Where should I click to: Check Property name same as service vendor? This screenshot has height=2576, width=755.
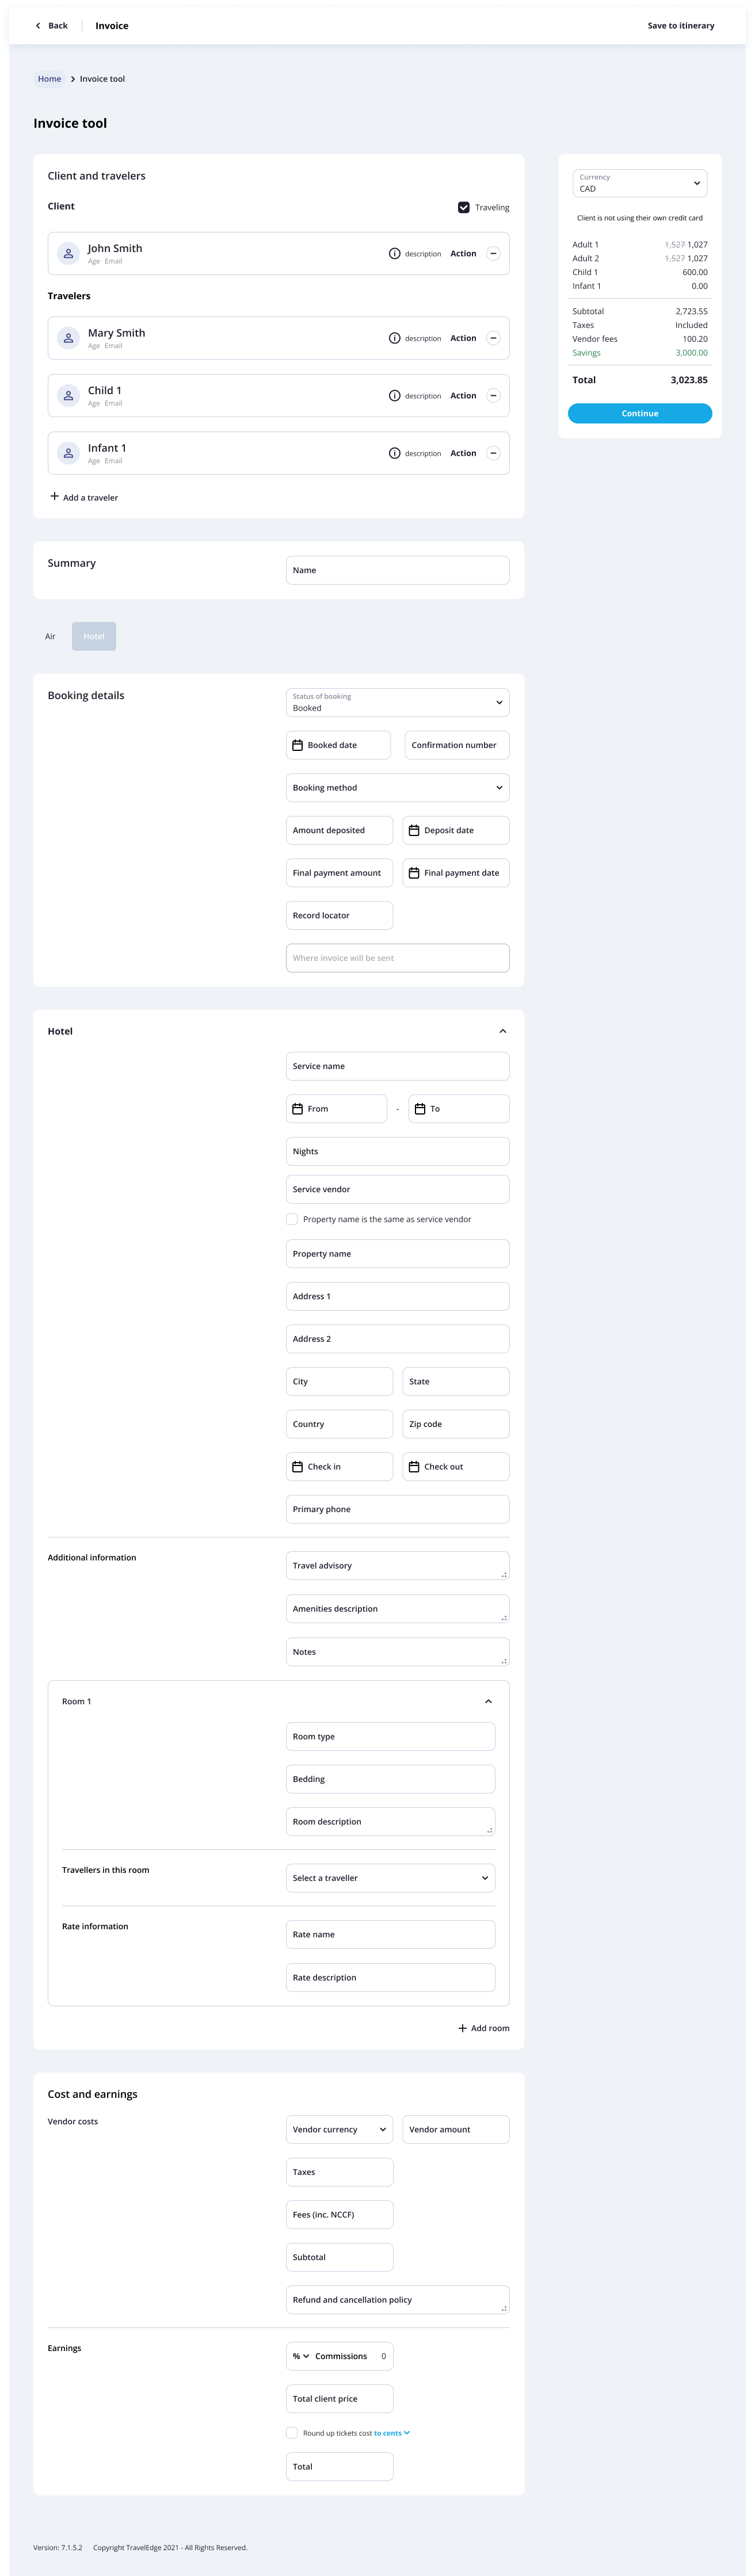click(292, 1219)
